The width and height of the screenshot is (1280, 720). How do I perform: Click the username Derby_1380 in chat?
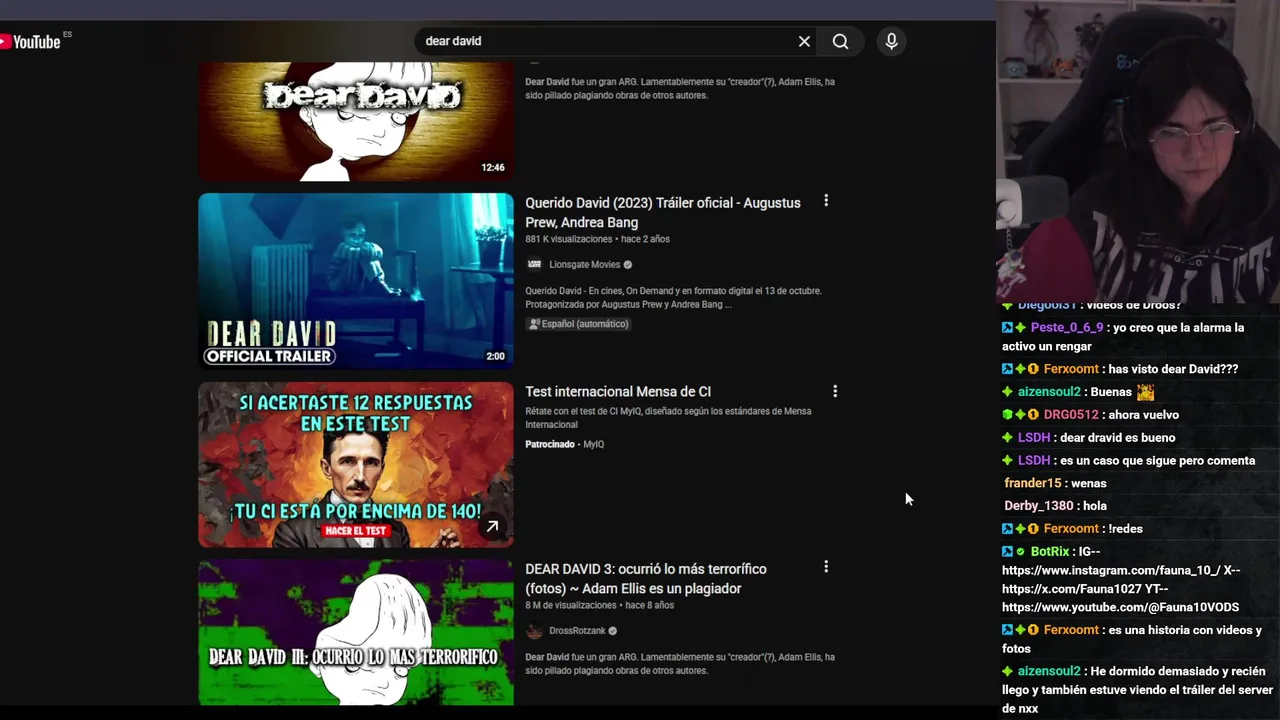point(1041,506)
